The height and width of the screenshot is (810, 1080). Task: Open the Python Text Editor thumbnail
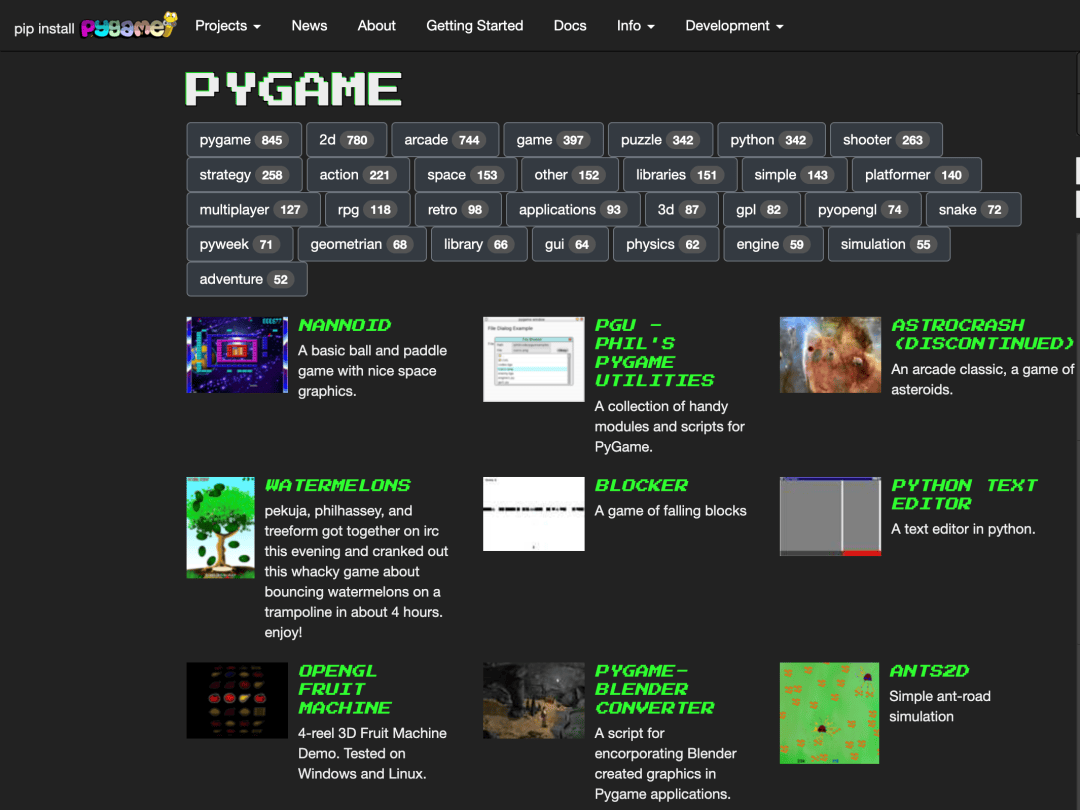pyautogui.click(x=830, y=516)
